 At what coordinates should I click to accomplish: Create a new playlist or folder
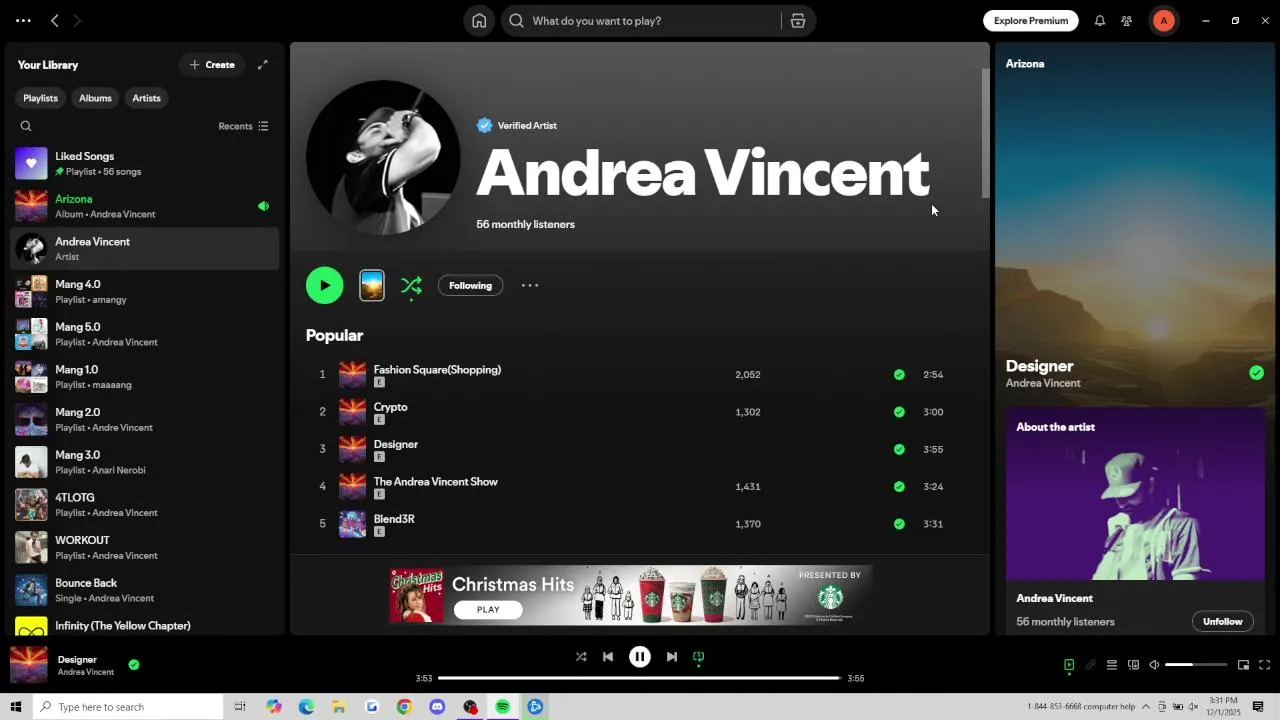point(212,65)
